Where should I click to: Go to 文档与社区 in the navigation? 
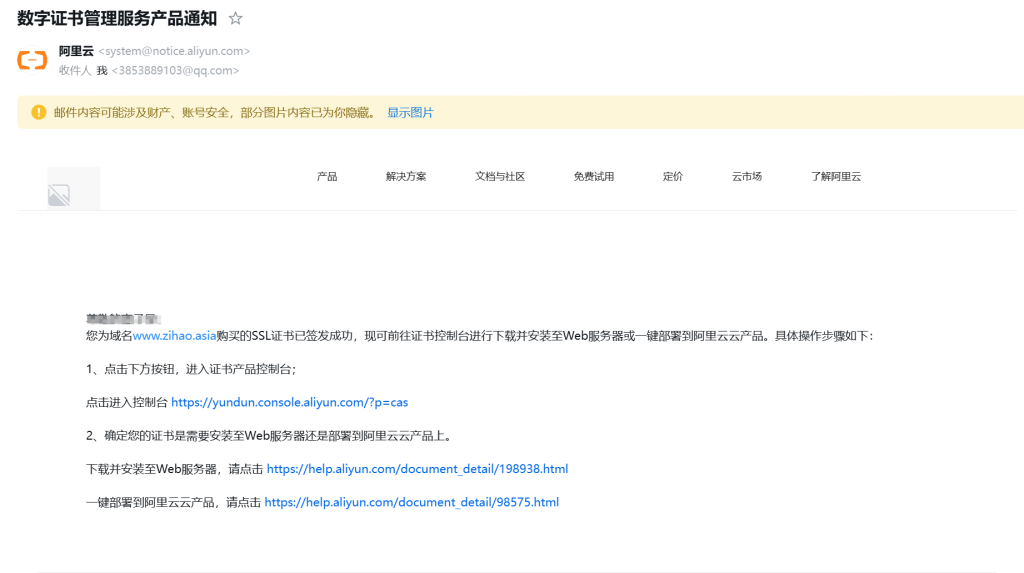(x=500, y=177)
